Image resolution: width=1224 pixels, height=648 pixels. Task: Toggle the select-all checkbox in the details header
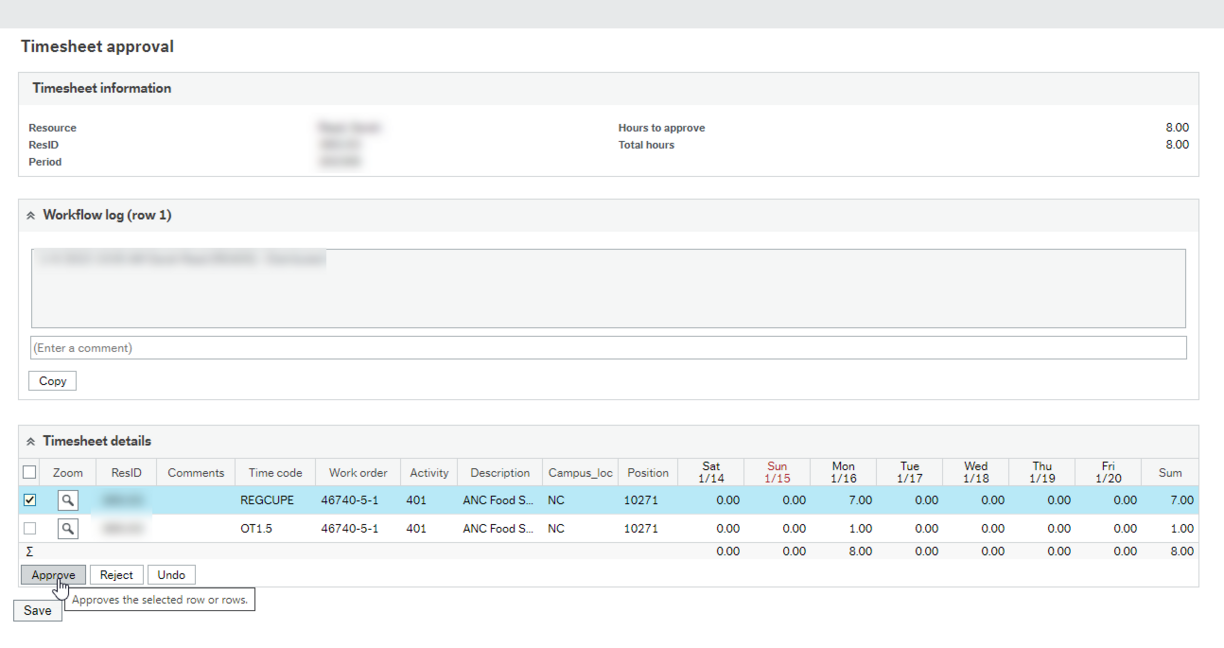pyautogui.click(x=28, y=471)
